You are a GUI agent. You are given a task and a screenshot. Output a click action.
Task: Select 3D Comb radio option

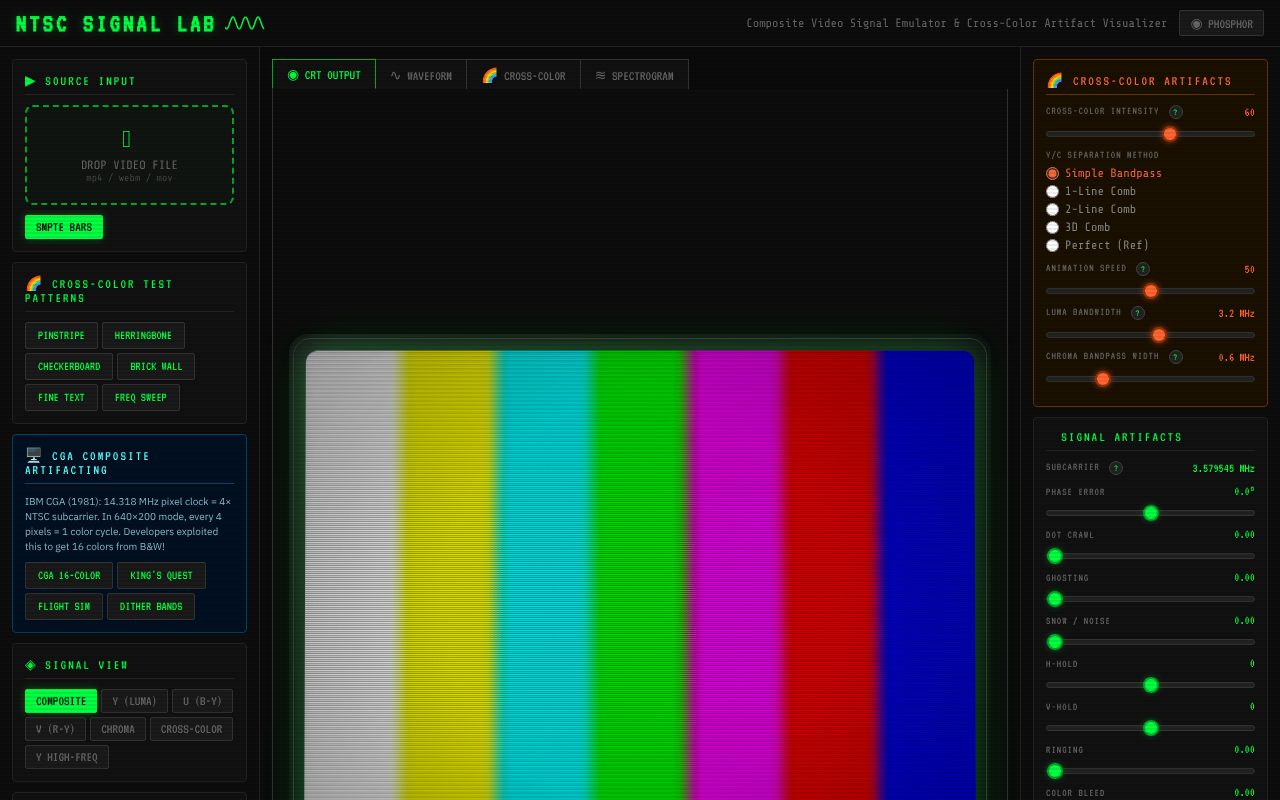[1052, 227]
